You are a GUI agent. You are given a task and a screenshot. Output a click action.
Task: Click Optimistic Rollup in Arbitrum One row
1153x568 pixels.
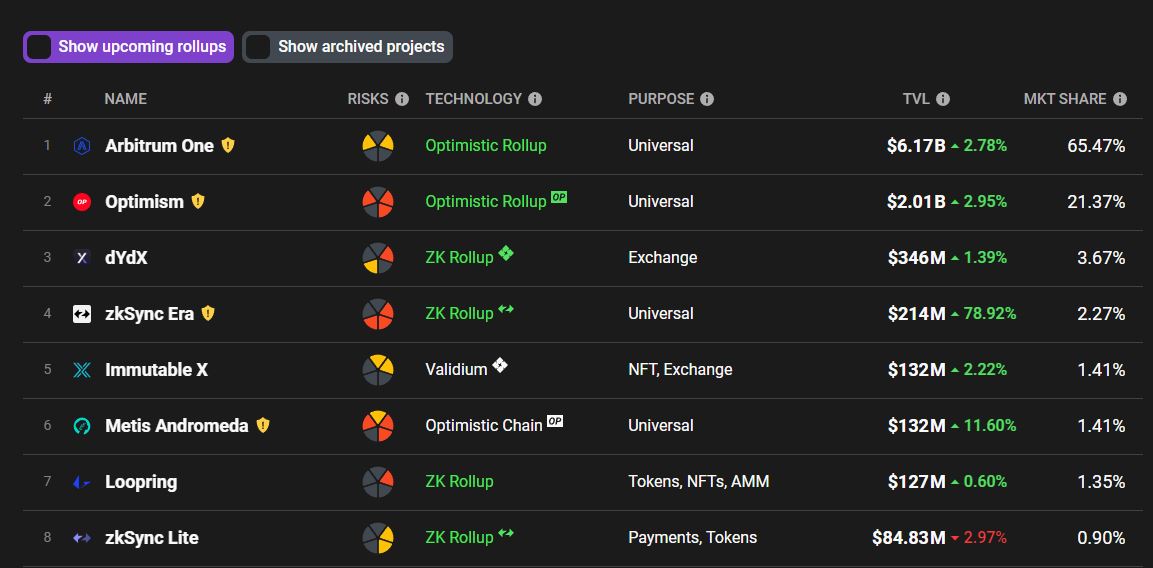tap(486, 146)
